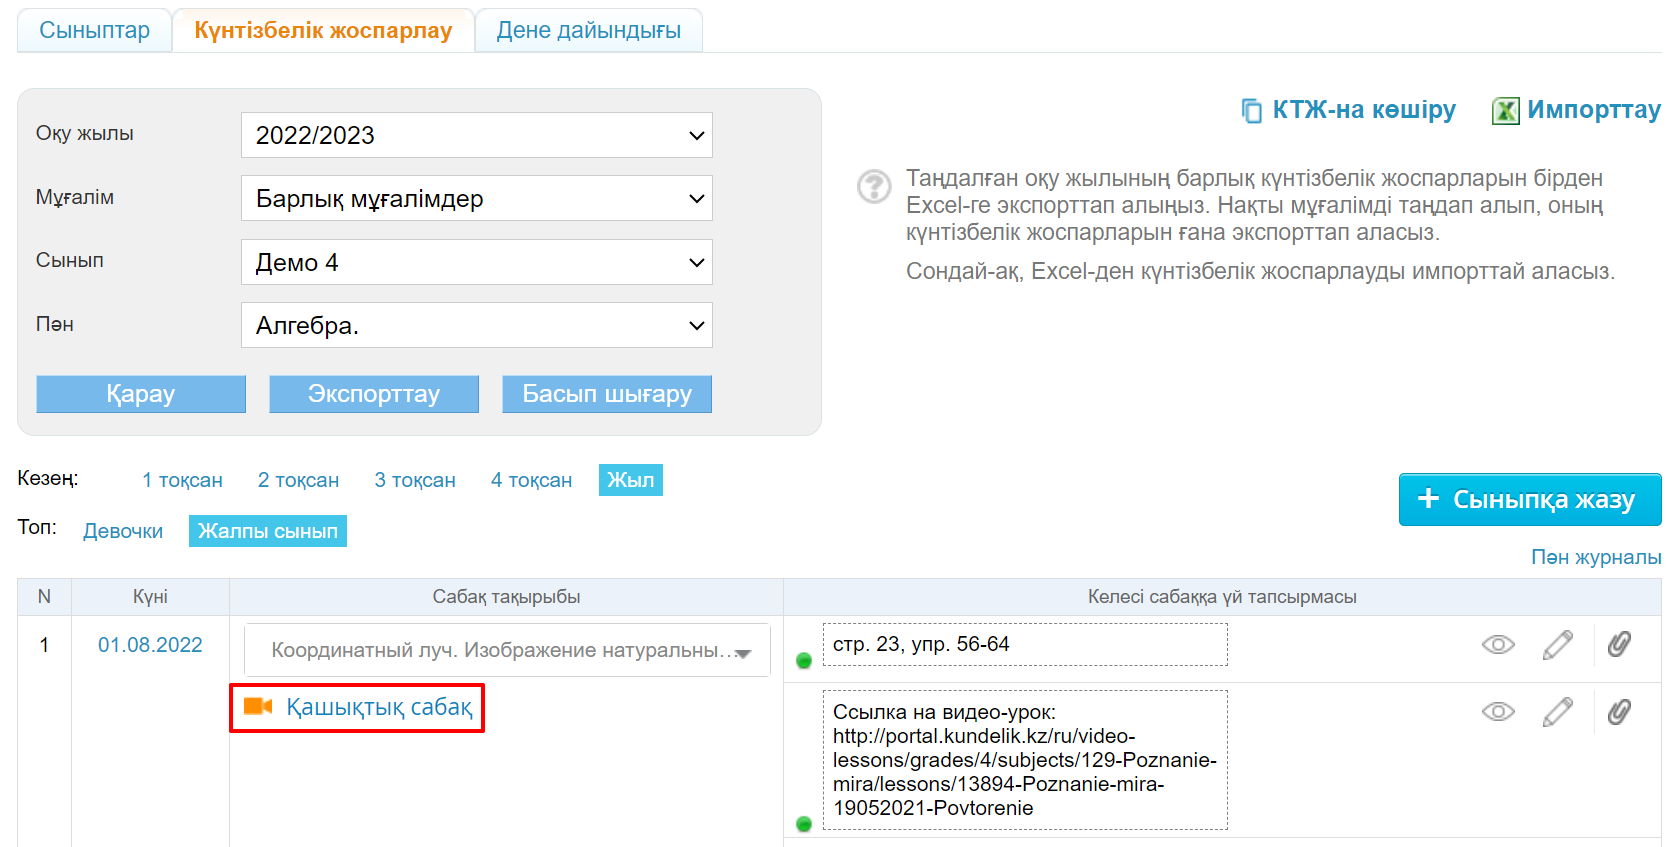Toggle eye visibility for first homework row
The image size is (1677, 847).
pos(1497,645)
